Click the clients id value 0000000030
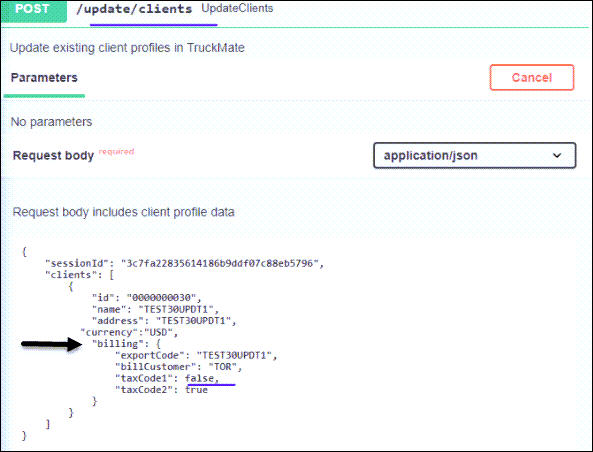 [x=161, y=298]
